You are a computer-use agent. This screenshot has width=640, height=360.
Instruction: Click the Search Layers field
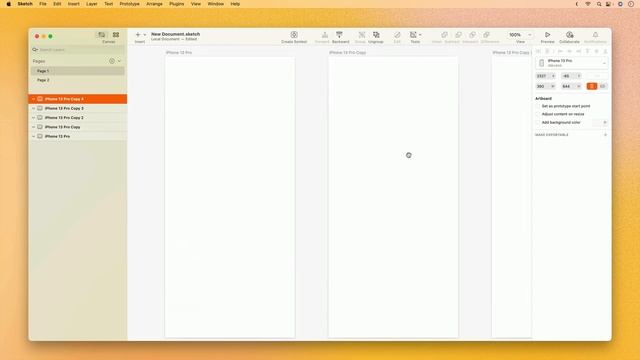point(78,50)
